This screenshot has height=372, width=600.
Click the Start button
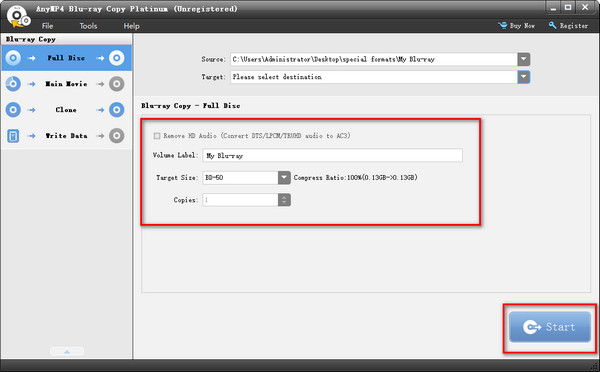coord(550,327)
